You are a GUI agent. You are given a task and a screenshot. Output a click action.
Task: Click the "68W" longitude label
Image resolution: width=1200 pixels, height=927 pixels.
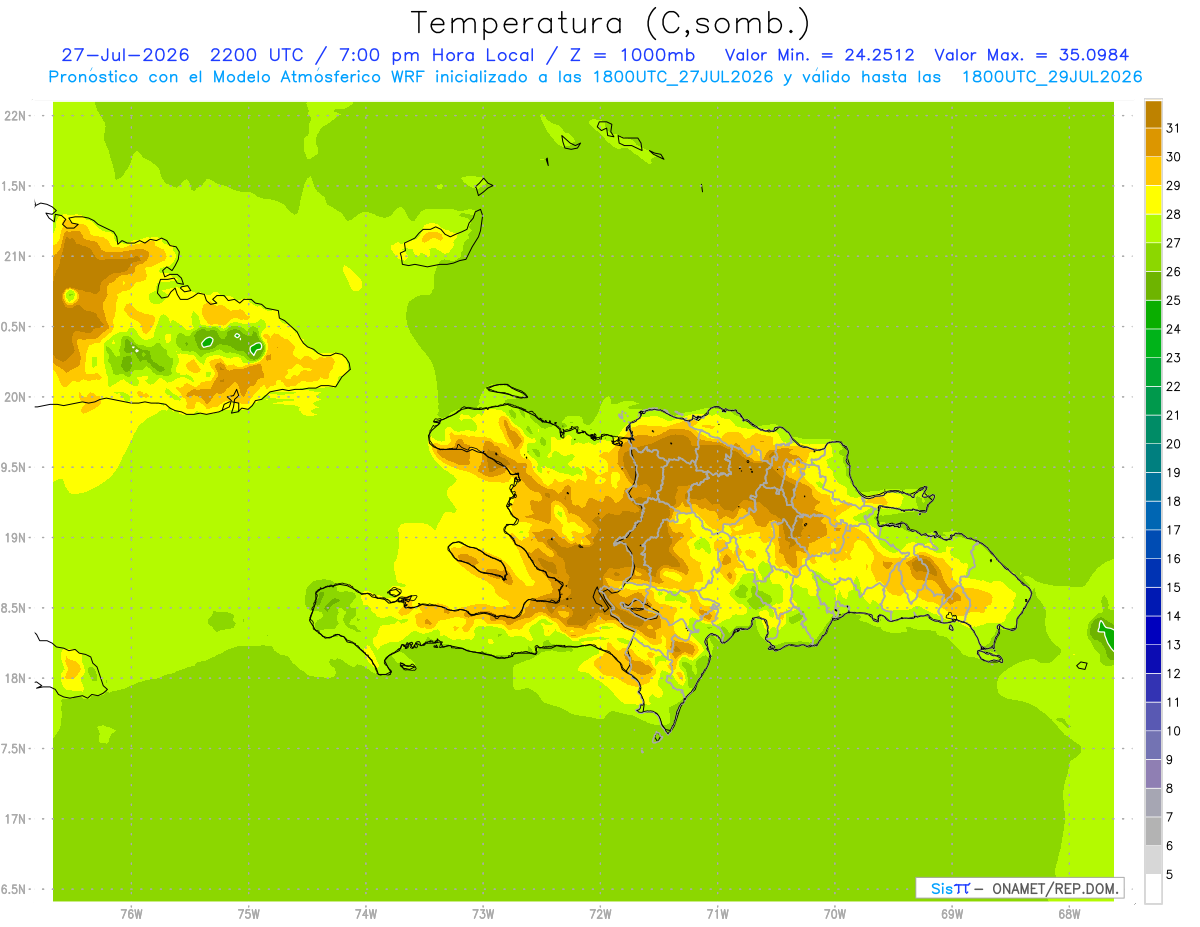pyautogui.click(x=1069, y=913)
